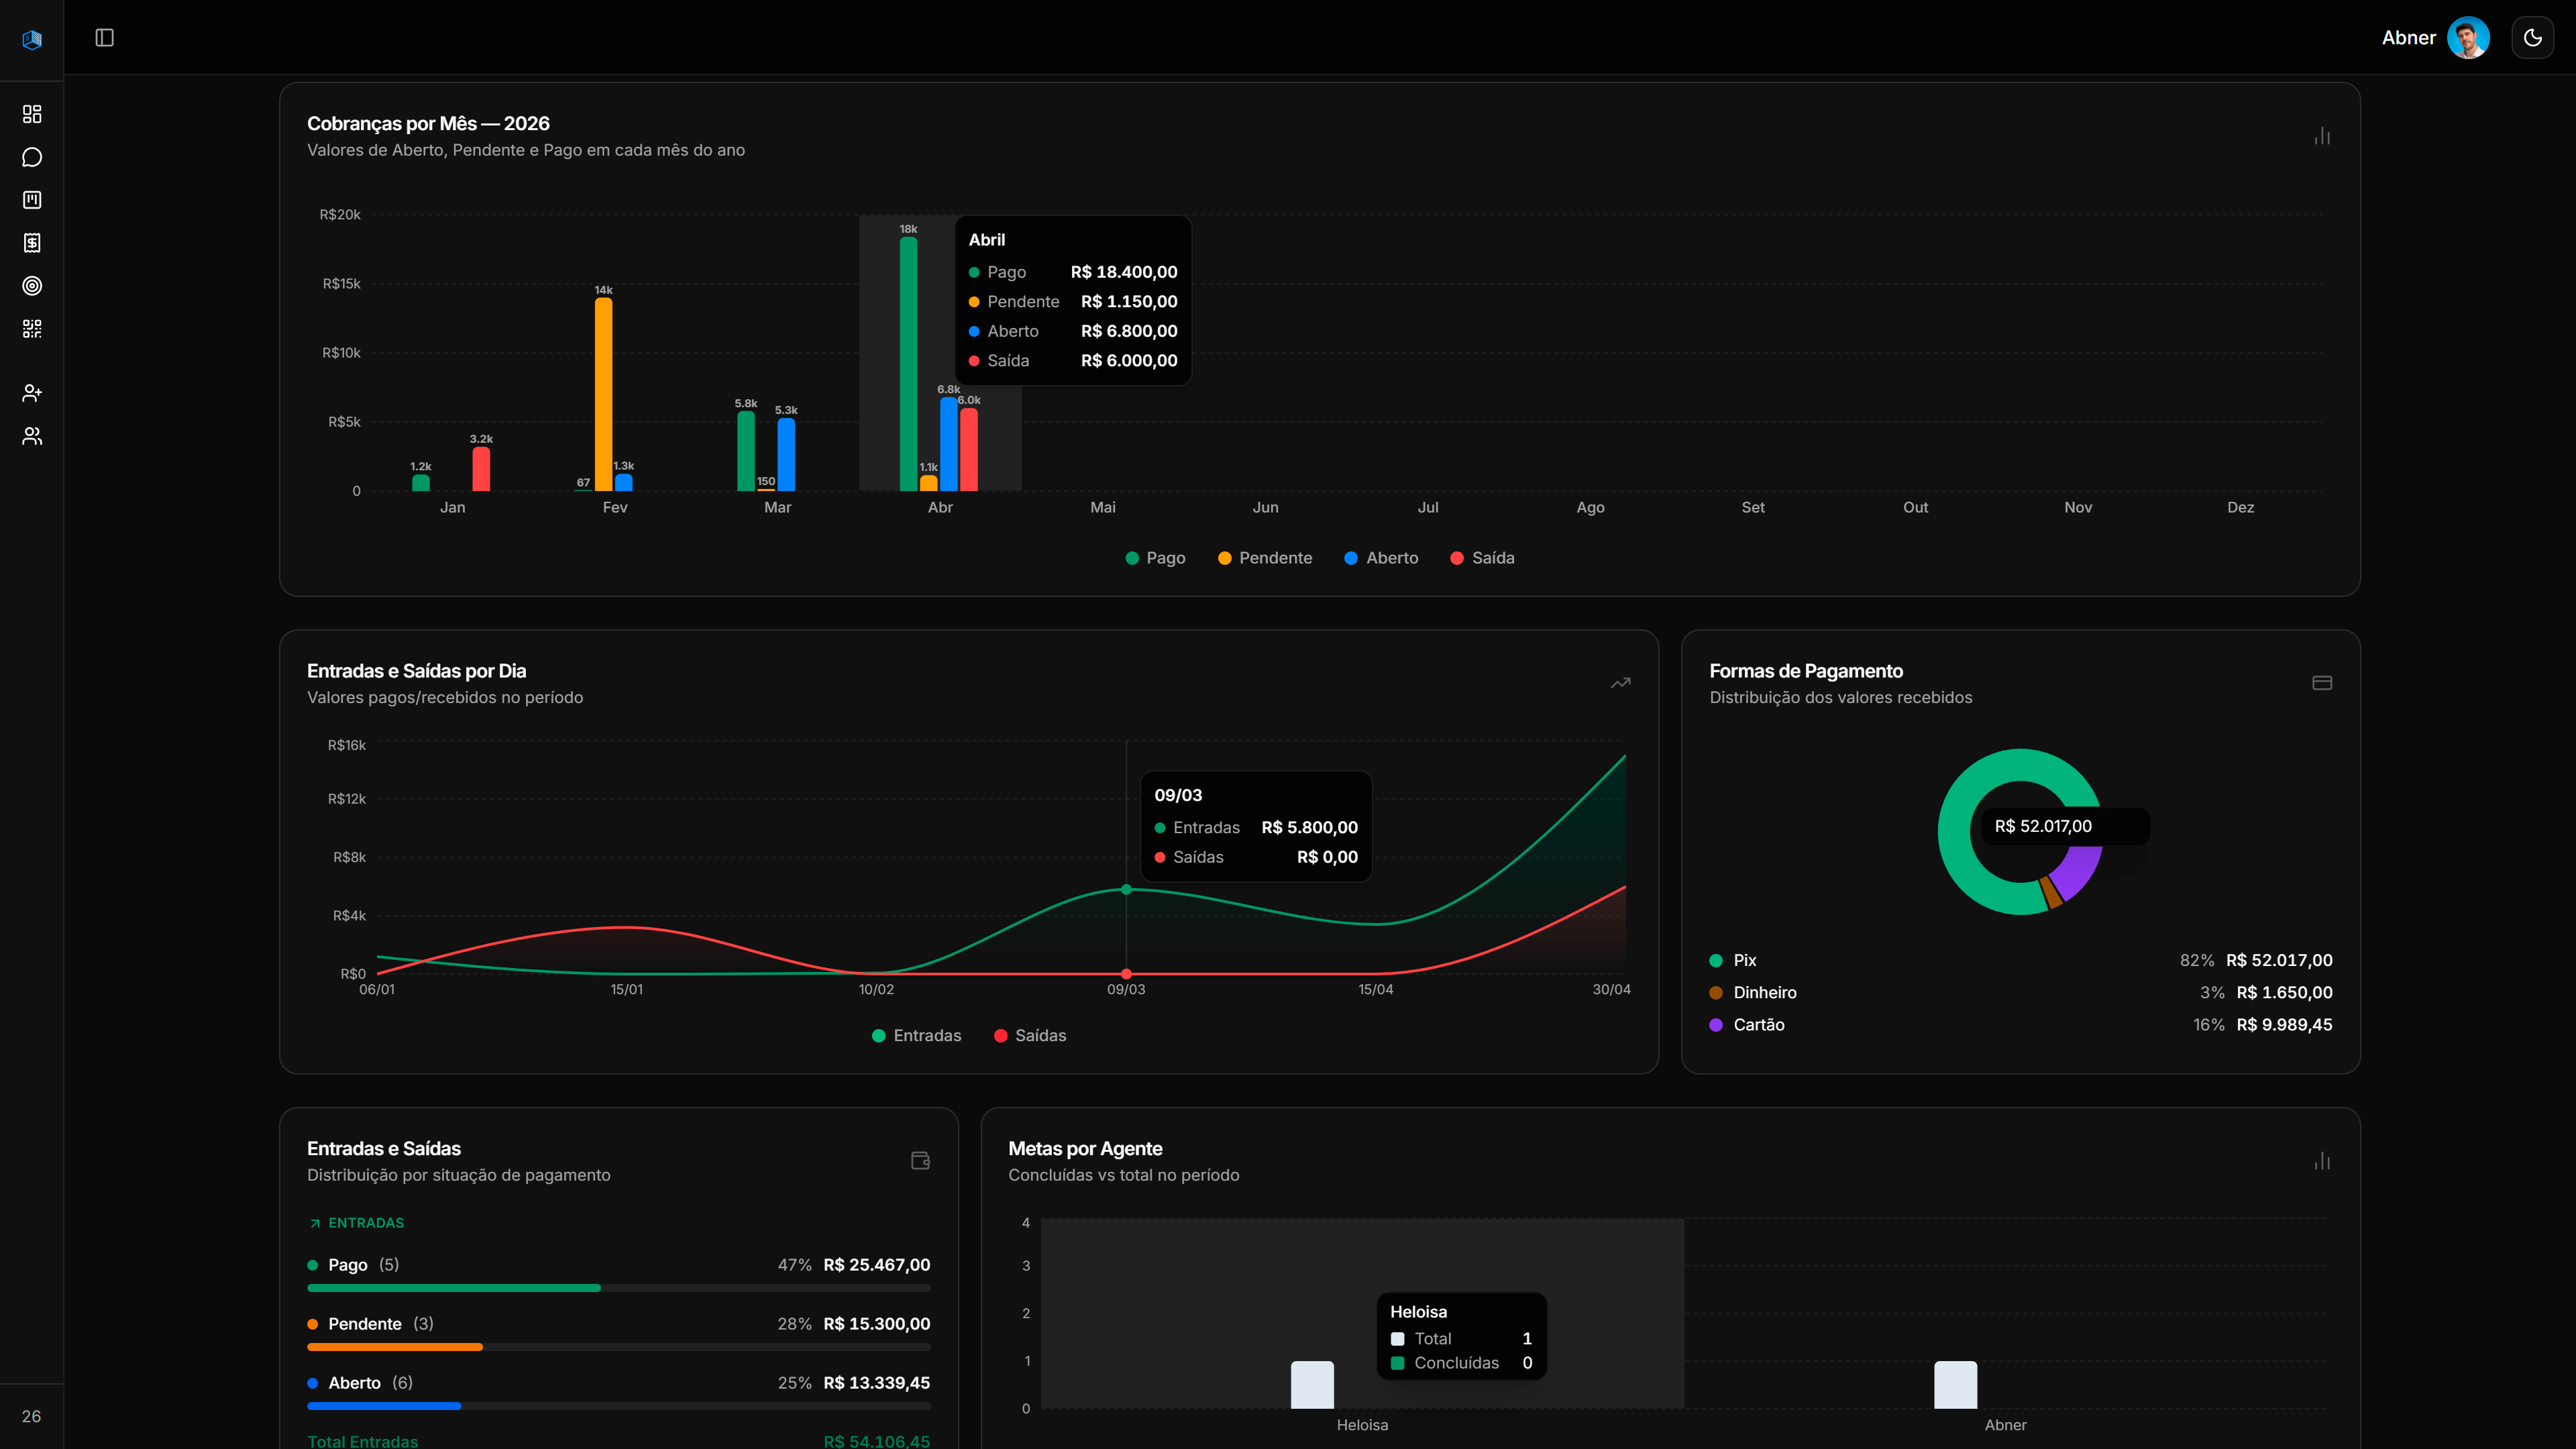Click the Heloisa axis label

point(1362,1425)
